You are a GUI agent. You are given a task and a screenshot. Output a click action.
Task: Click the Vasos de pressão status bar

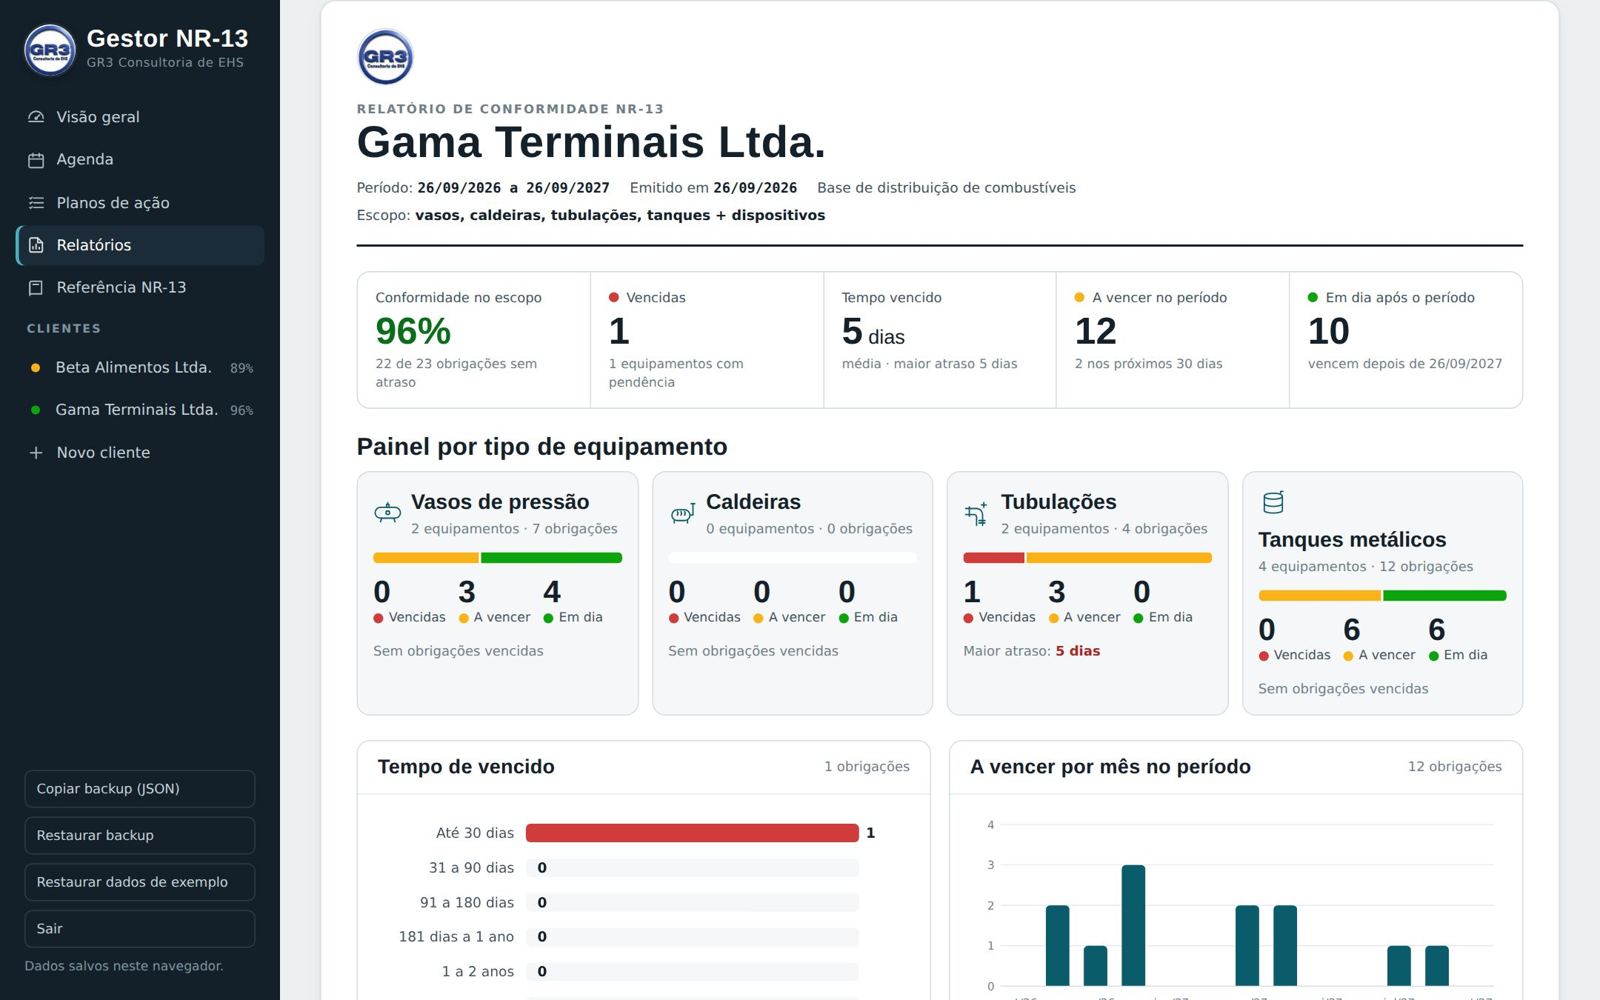[x=497, y=558]
